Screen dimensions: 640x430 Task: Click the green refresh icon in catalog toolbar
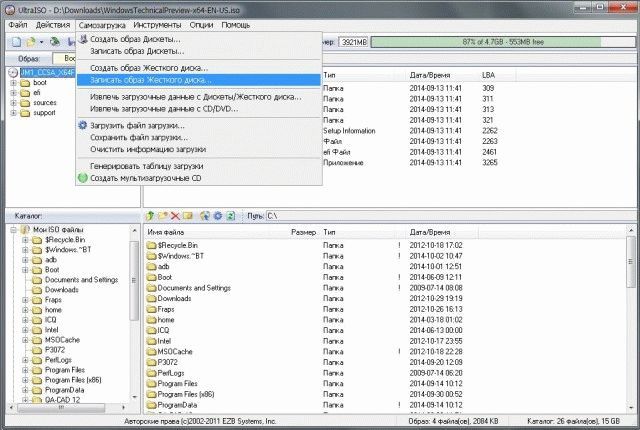click(x=231, y=216)
